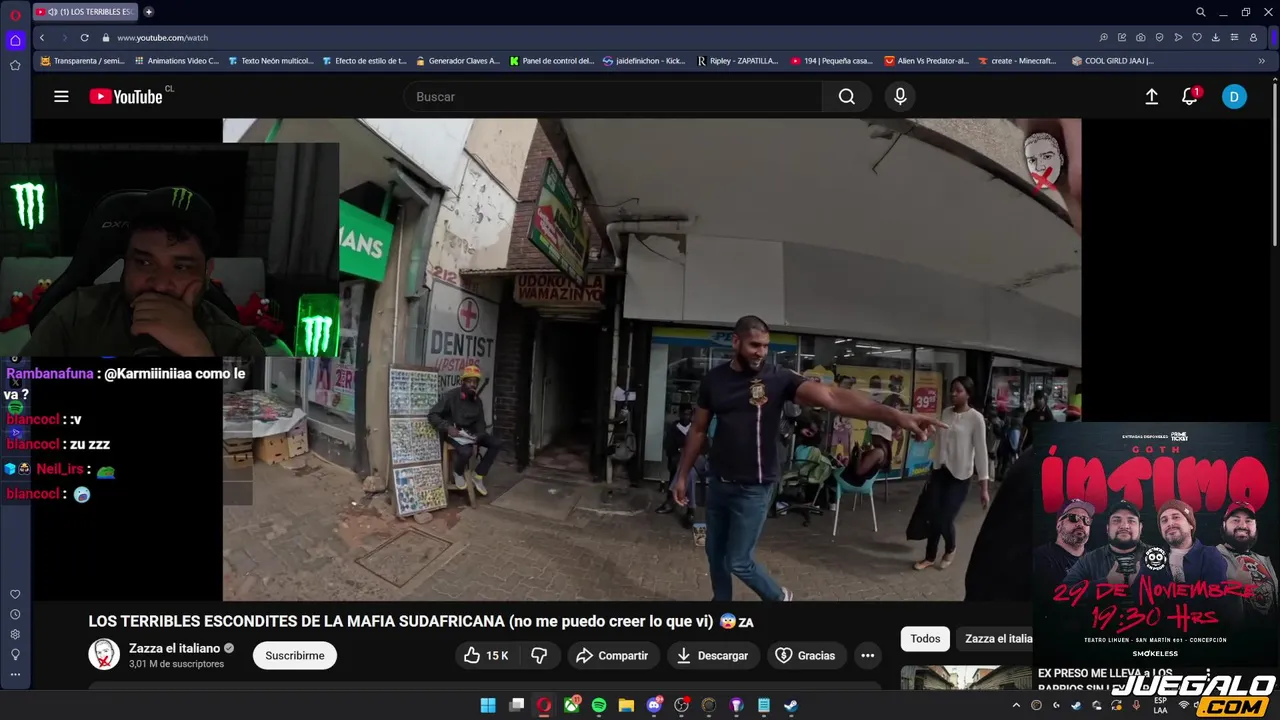Open the sidebar three-dots more menu
The image size is (1280, 720).
tap(15, 674)
